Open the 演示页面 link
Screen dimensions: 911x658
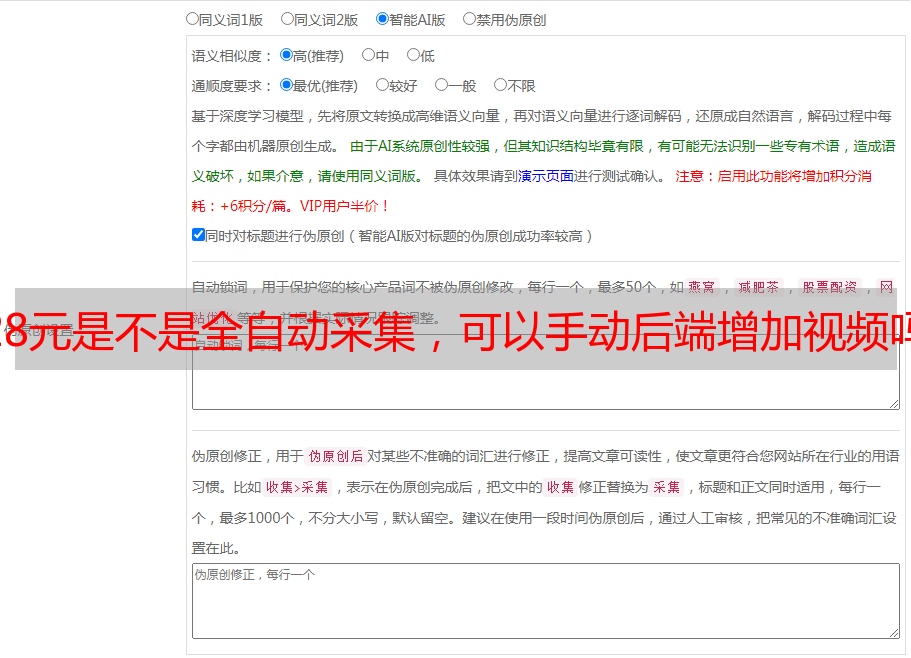(546, 176)
